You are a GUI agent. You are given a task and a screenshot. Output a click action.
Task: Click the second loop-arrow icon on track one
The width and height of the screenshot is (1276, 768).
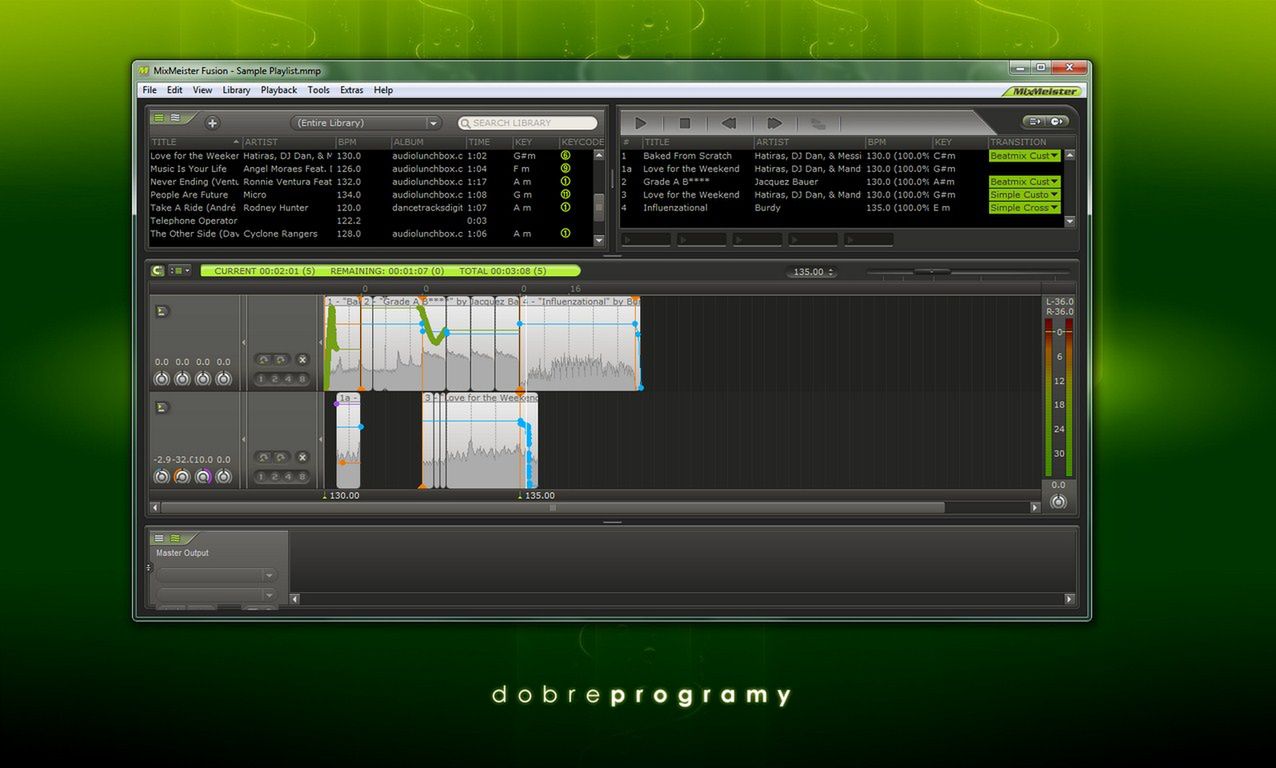point(281,359)
